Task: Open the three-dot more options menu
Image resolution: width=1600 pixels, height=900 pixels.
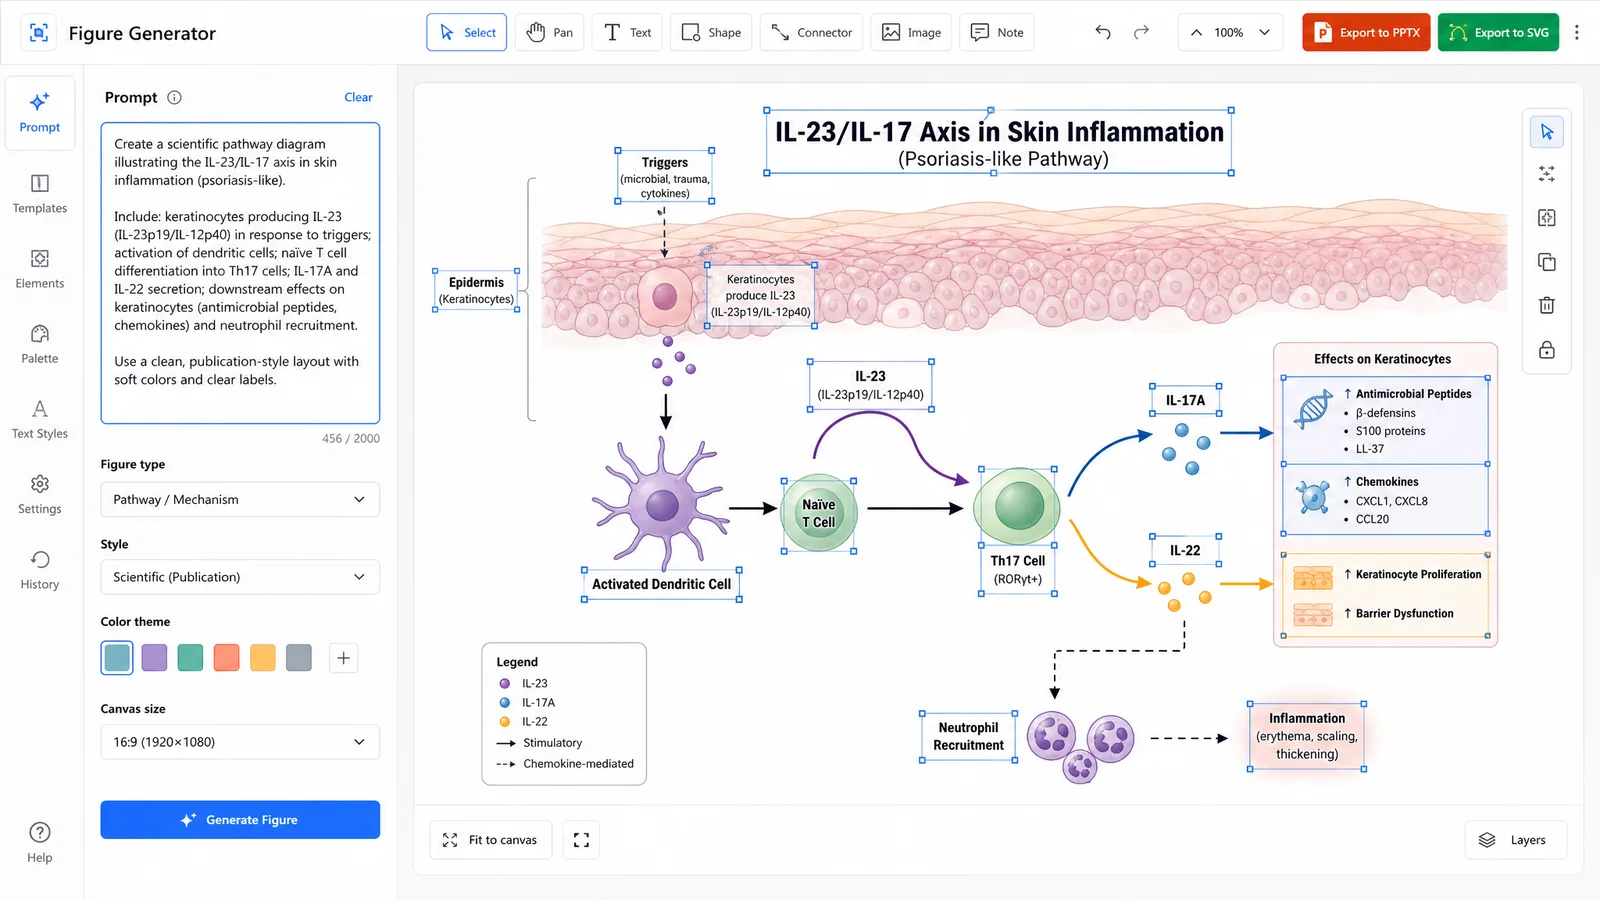Action: point(1577,32)
